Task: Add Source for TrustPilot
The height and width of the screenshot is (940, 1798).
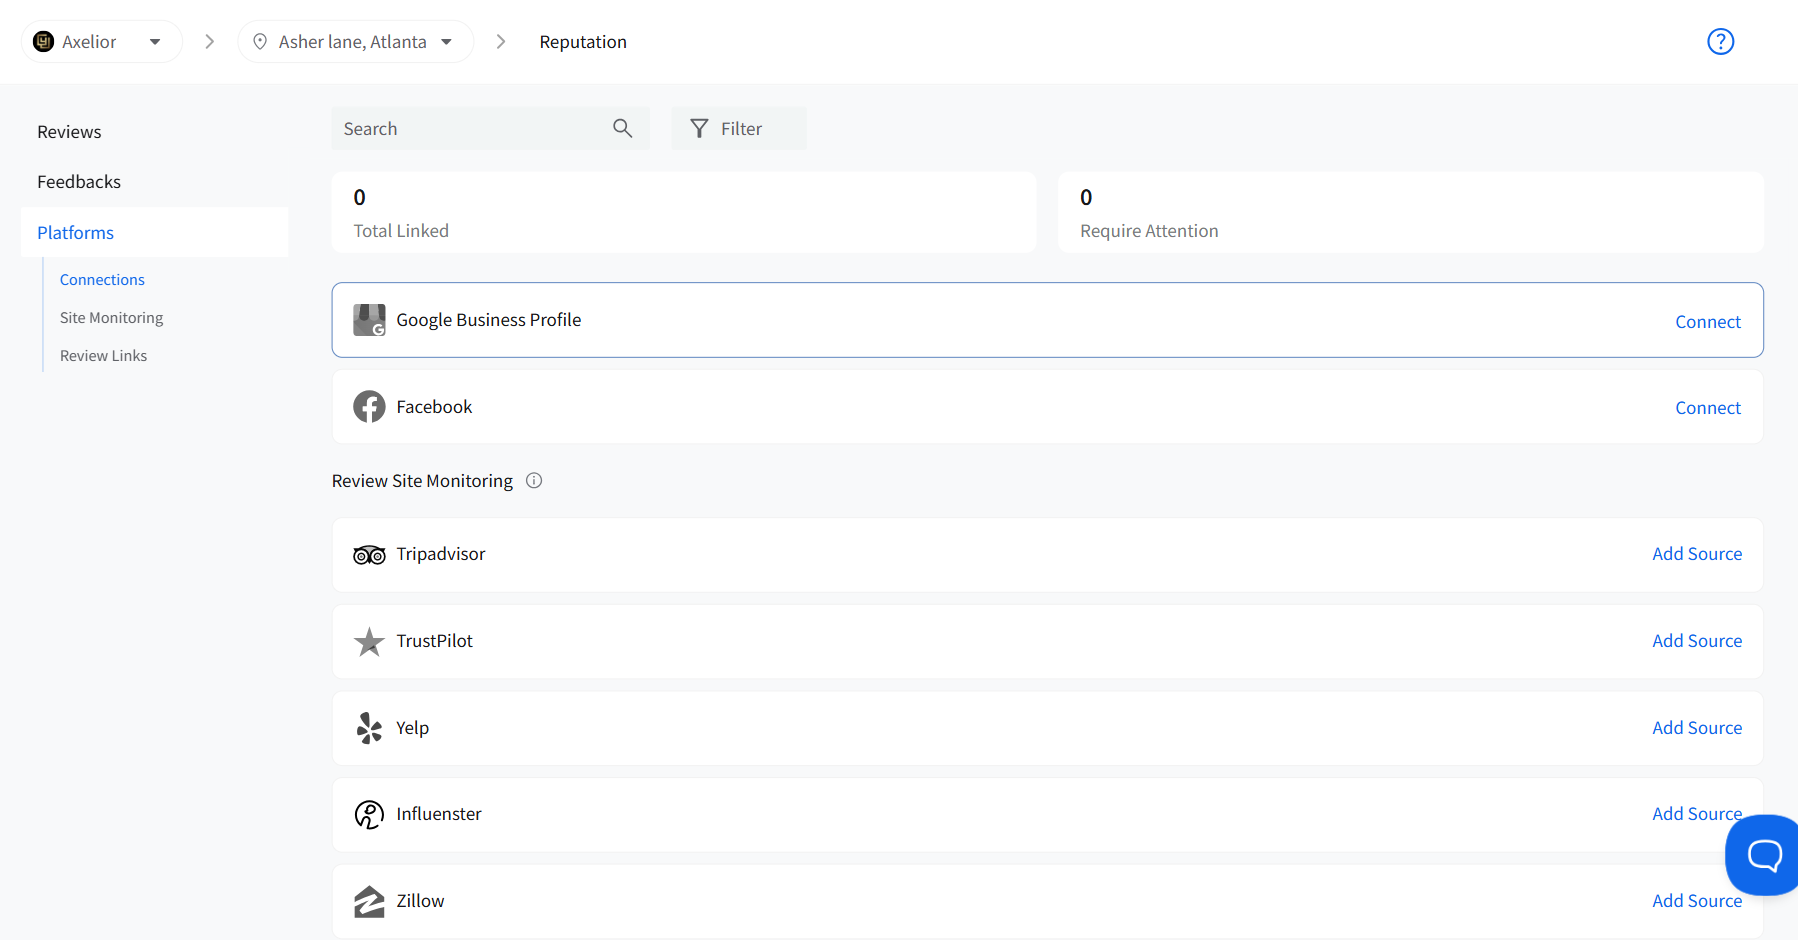Action: tap(1696, 641)
